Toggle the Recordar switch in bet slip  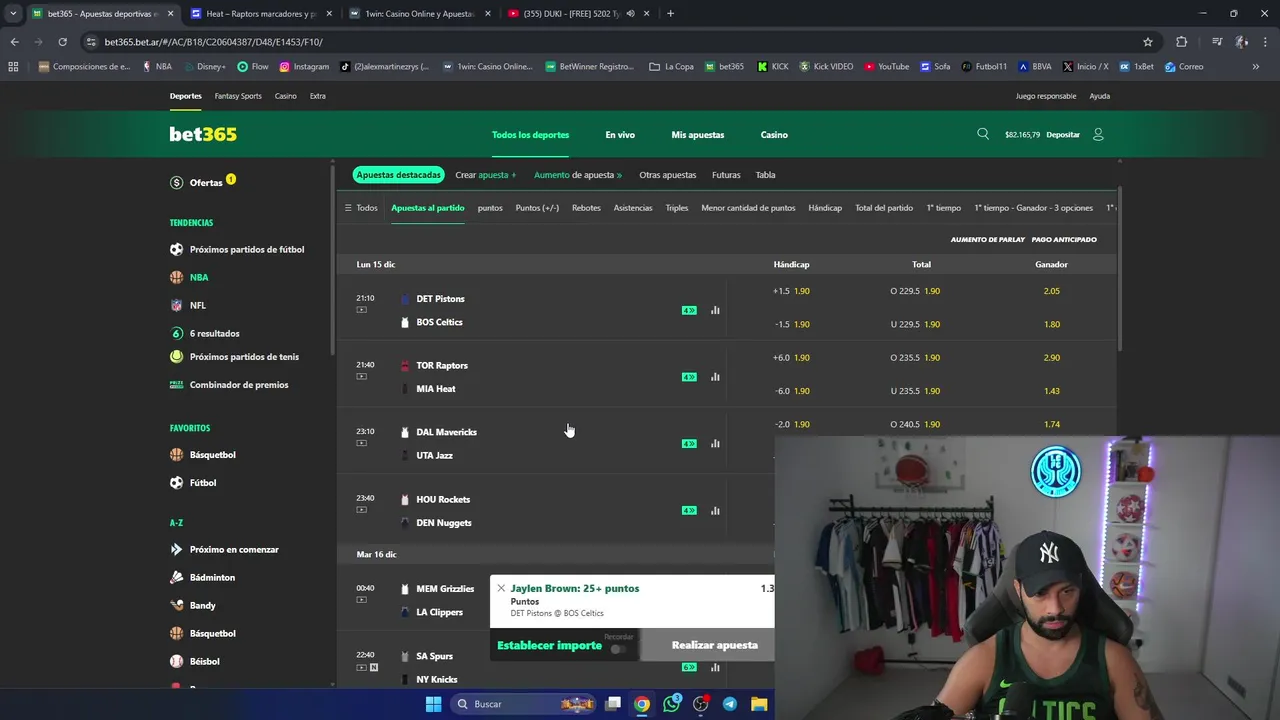[x=618, y=649]
